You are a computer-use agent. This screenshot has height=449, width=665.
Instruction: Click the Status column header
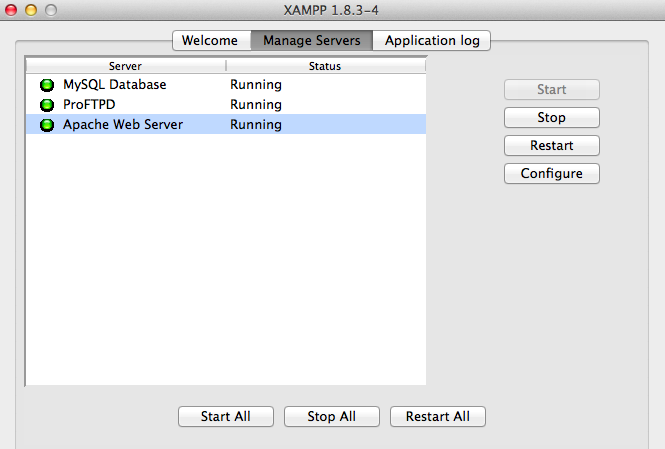325,66
